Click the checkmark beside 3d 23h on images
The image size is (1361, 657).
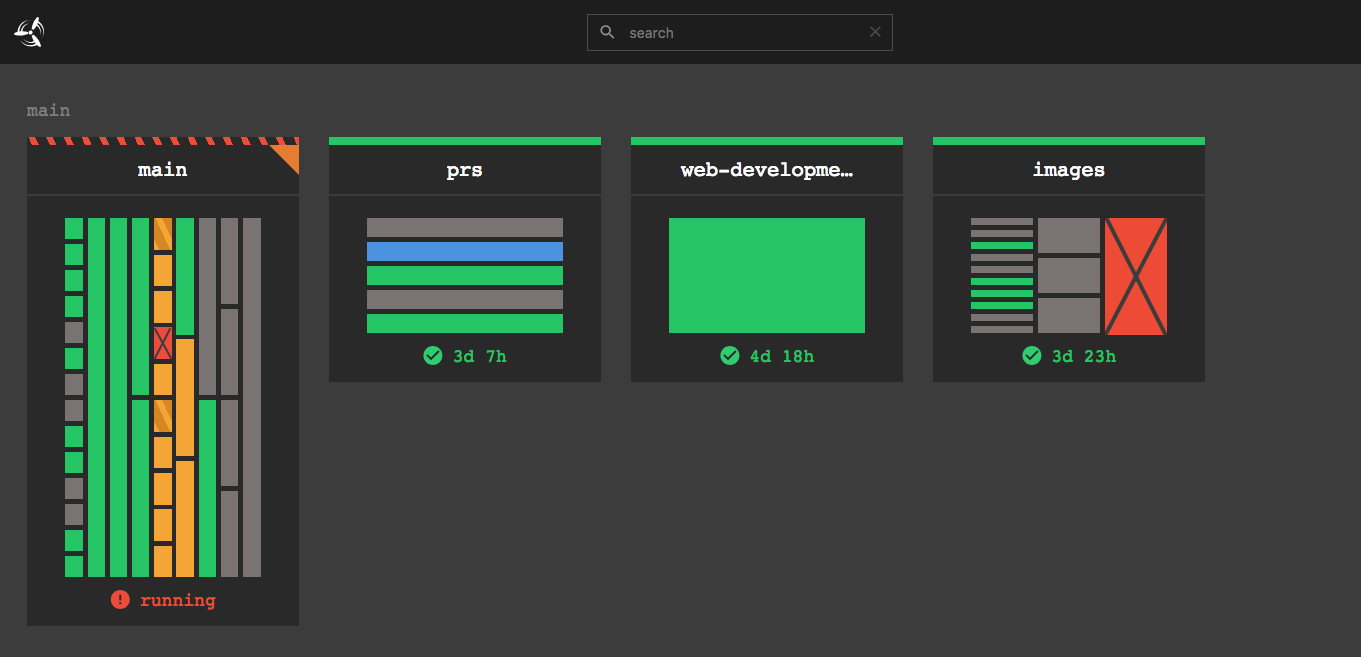(1031, 355)
